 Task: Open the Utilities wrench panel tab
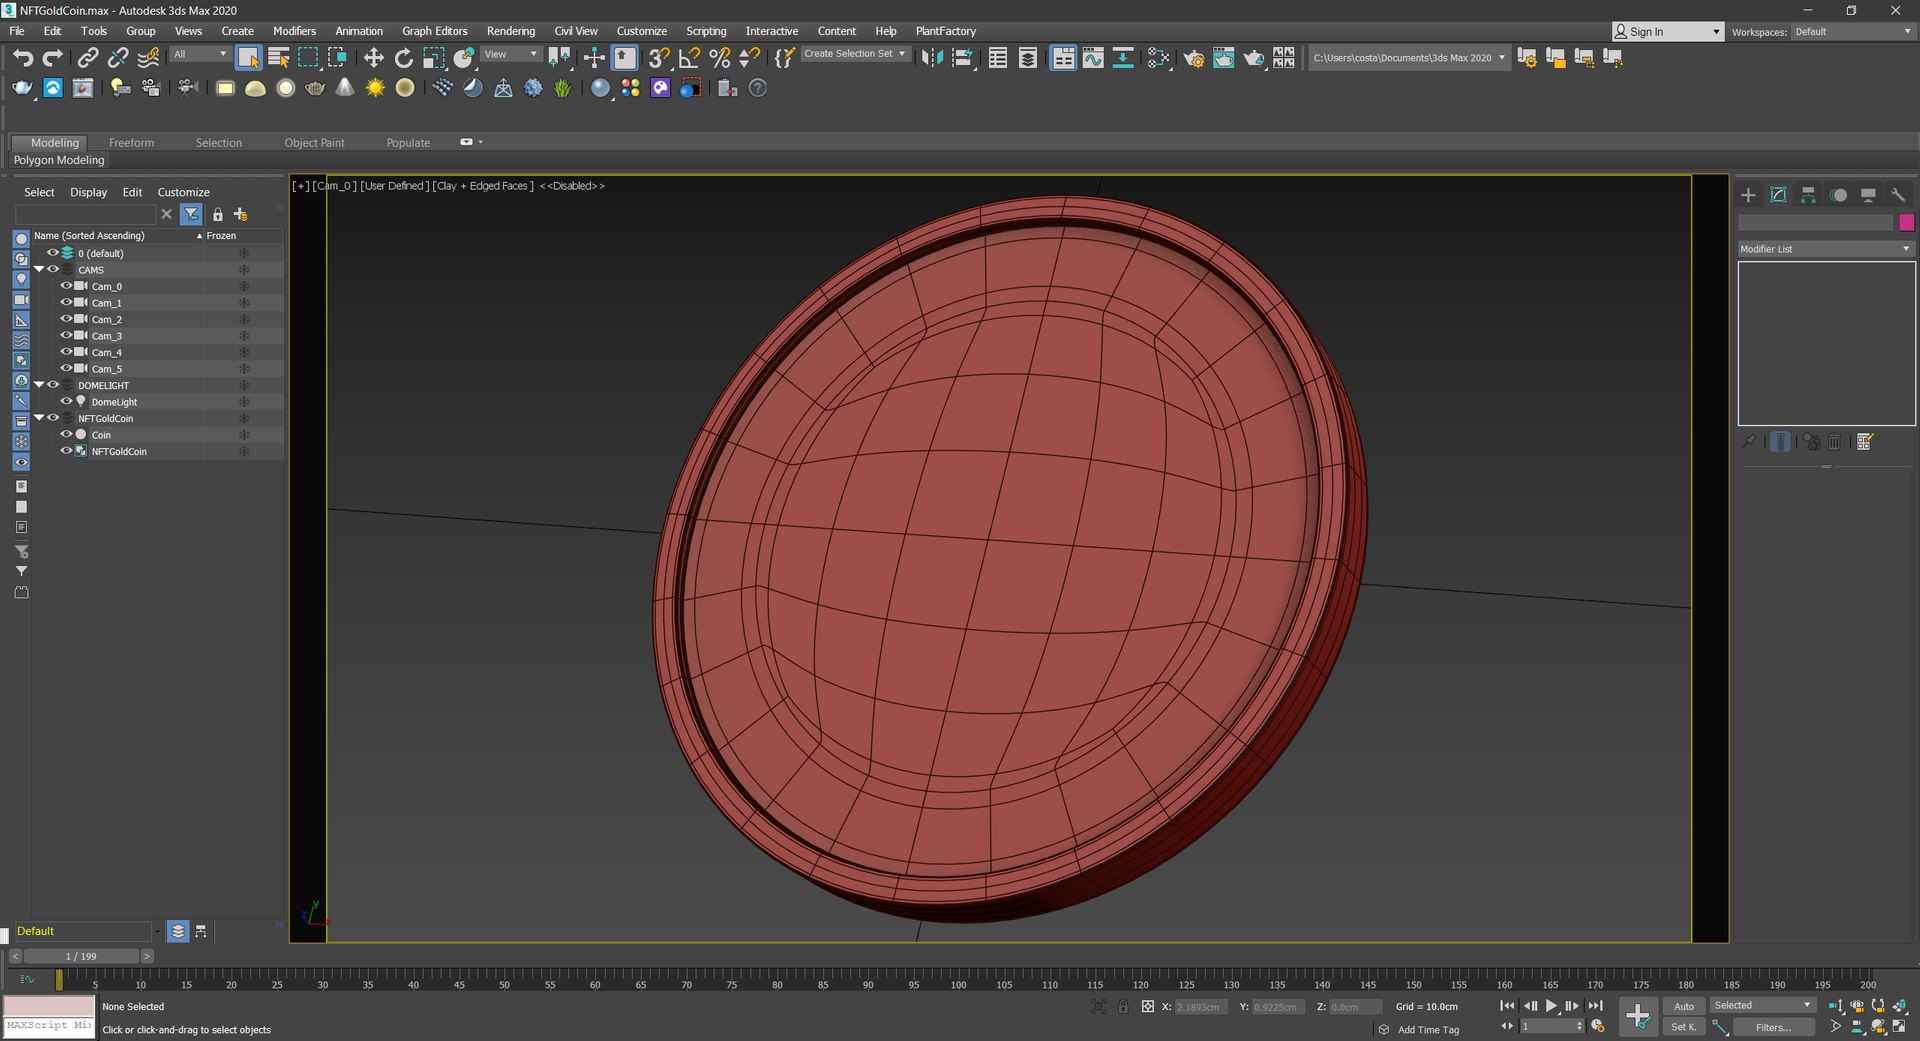(1898, 195)
